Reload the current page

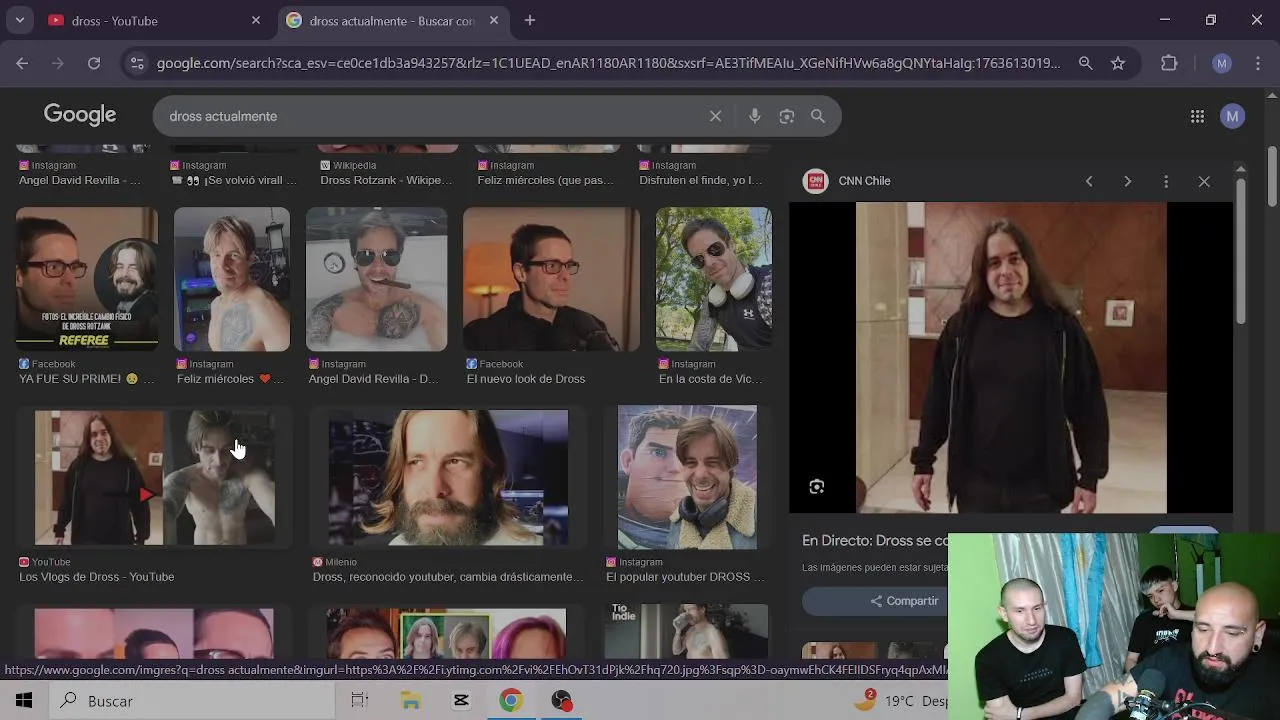(x=94, y=63)
